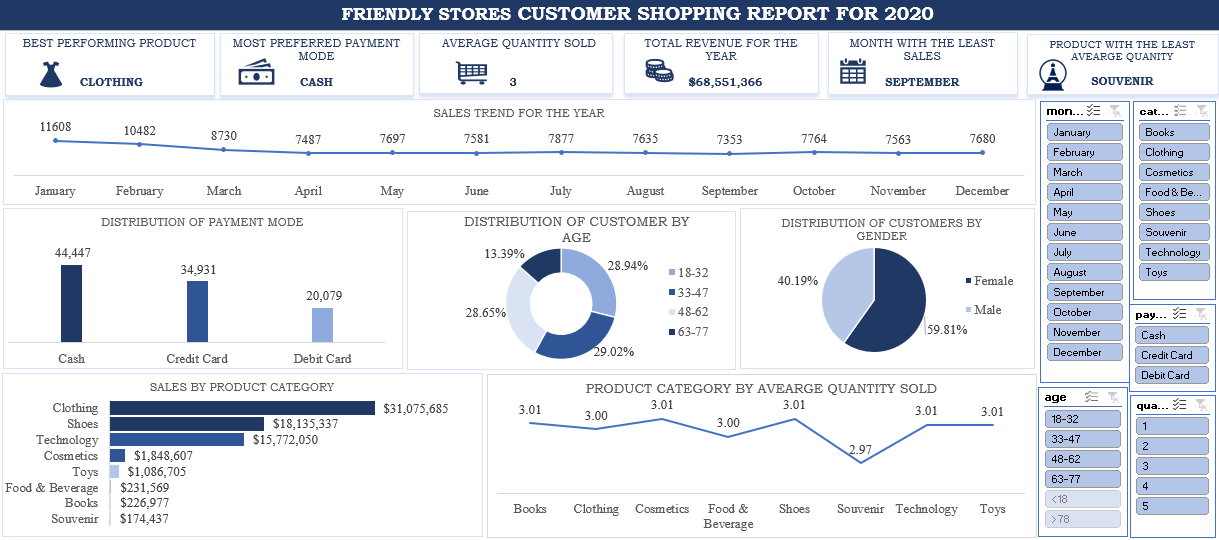The image size is (1219, 540).
Task: Filter category slicer by Cosmetics
Action: (x=1173, y=172)
